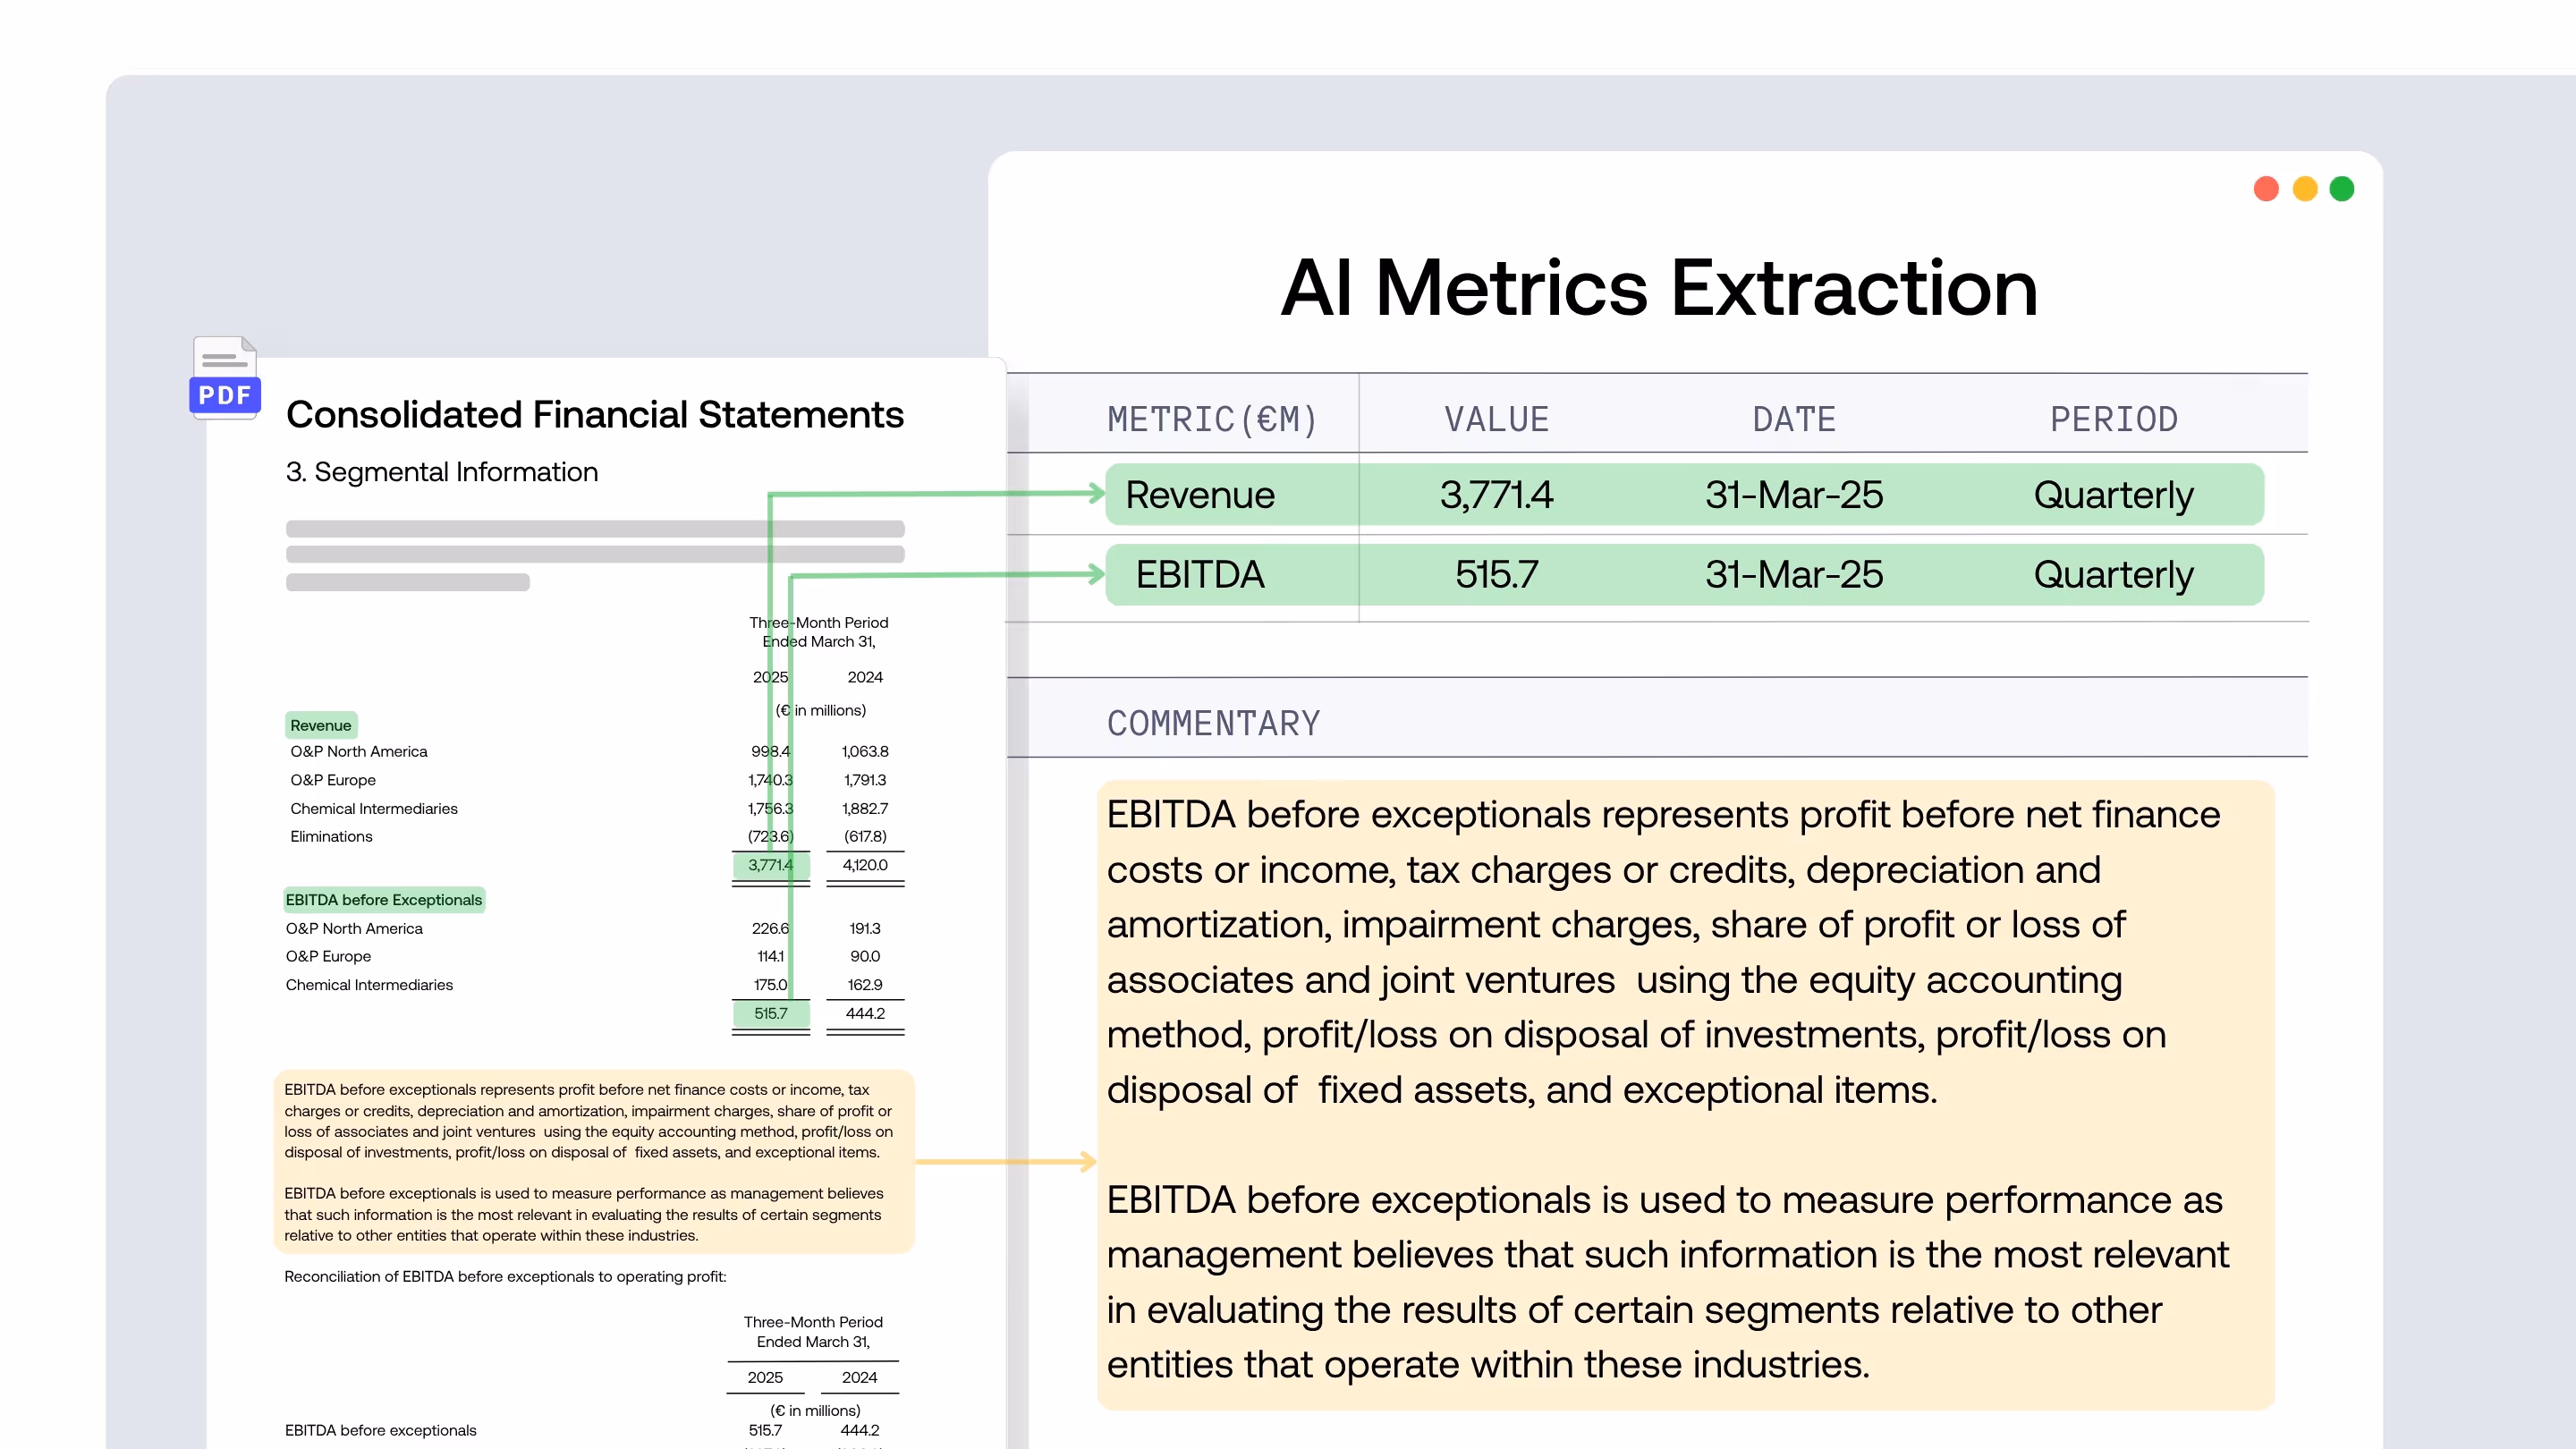
Task: Click highlighted performance measure paragraph in PDF
Action: click(584, 1215)
